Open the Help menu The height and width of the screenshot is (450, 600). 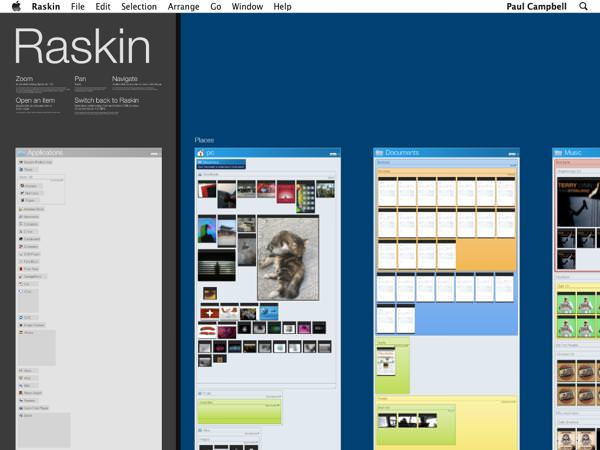click(282, 7)
